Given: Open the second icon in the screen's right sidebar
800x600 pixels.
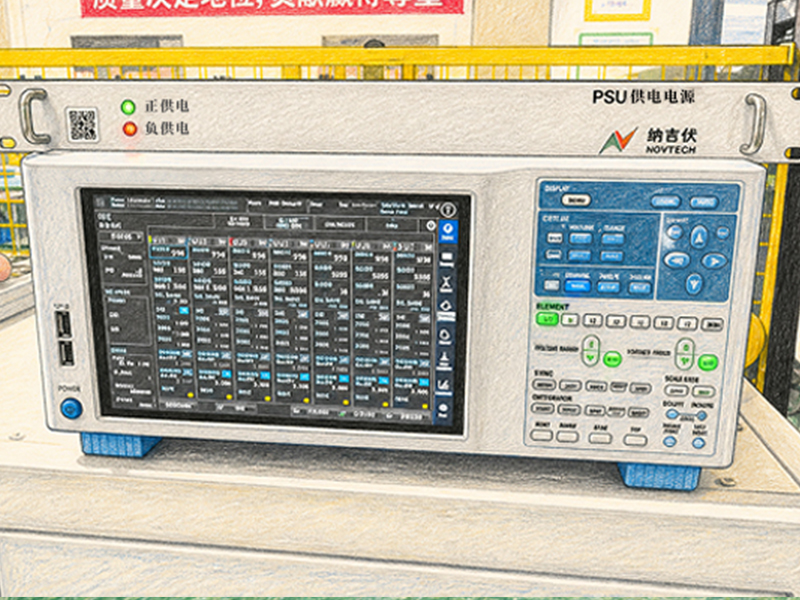Looking at the screenshot, I should pos(446,258).
